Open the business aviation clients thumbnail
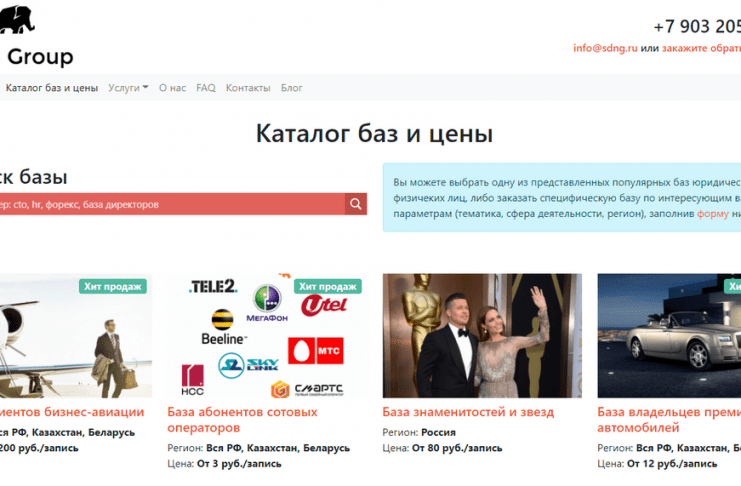Screen dimensions: 741x486 pos(76,336)
